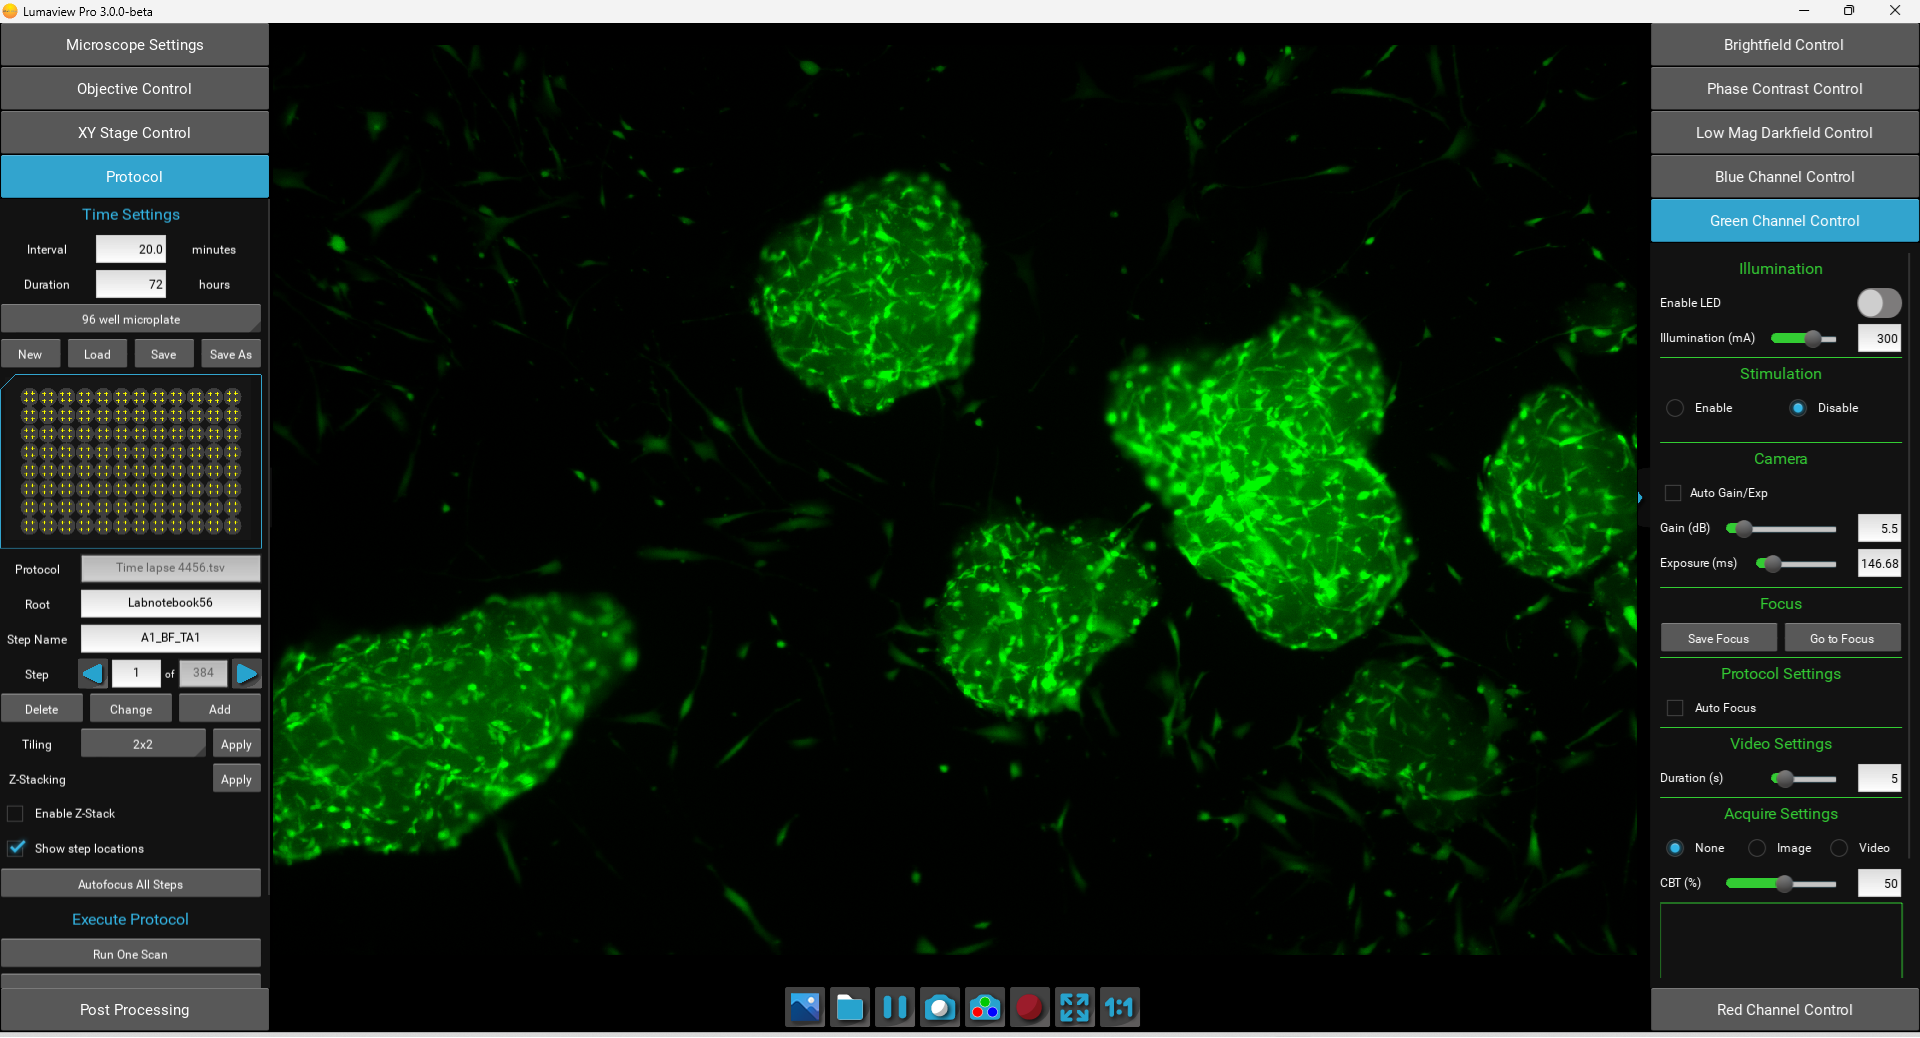Click Save Focus button

(x=1719, y=638)
